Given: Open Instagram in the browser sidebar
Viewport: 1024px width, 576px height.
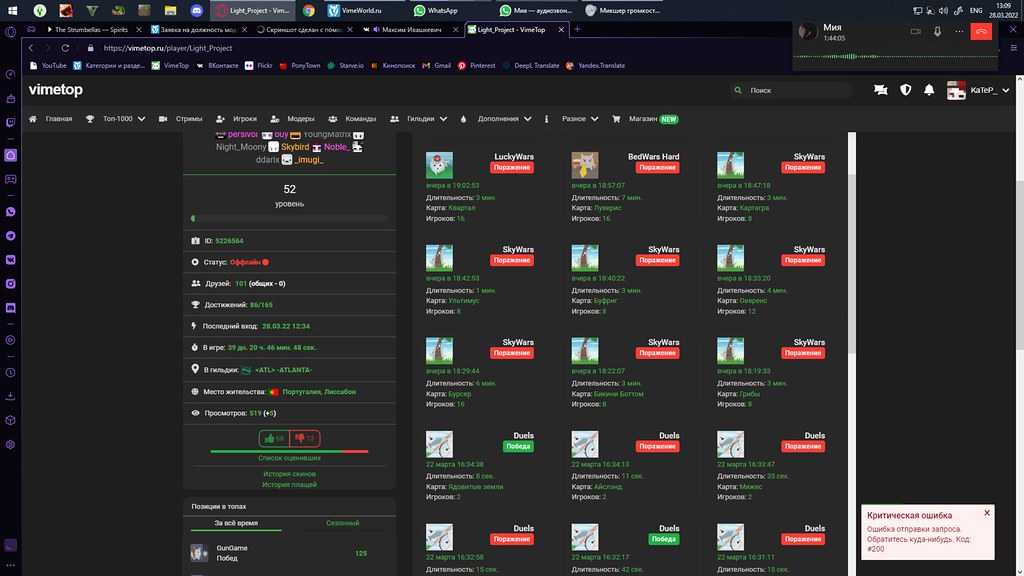Looking at the screenshot, I should pos(10,283).
